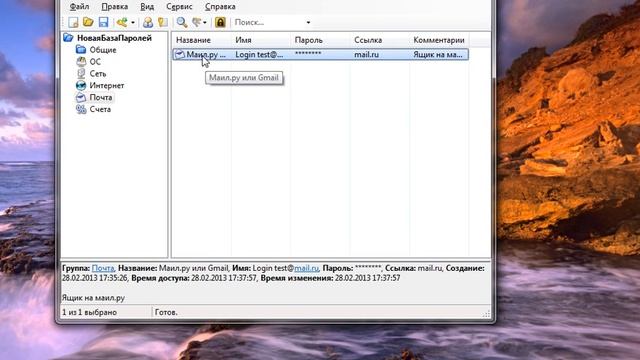Click into the Поиск search field

click(269, 22)
